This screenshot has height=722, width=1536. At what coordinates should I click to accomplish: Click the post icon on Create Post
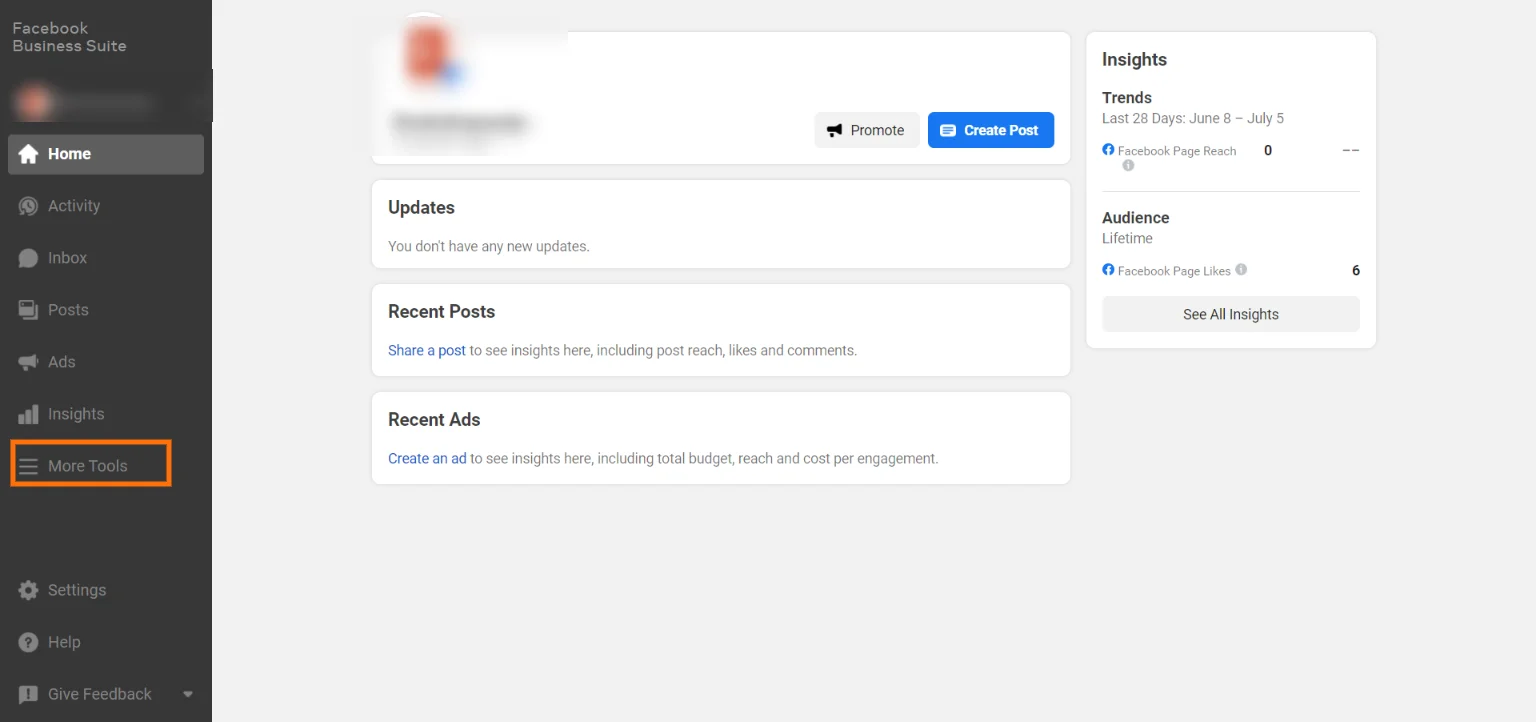point(948,130)
